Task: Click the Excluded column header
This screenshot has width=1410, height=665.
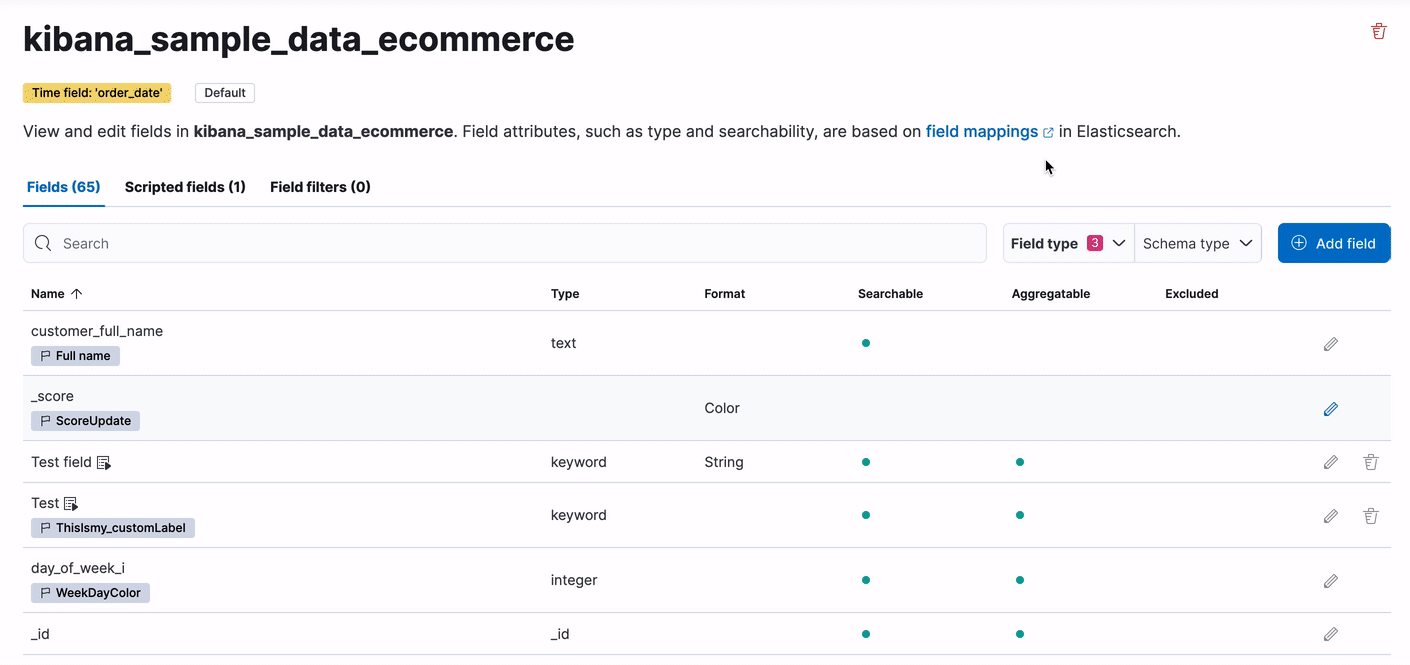Action: click(1192, 294)
